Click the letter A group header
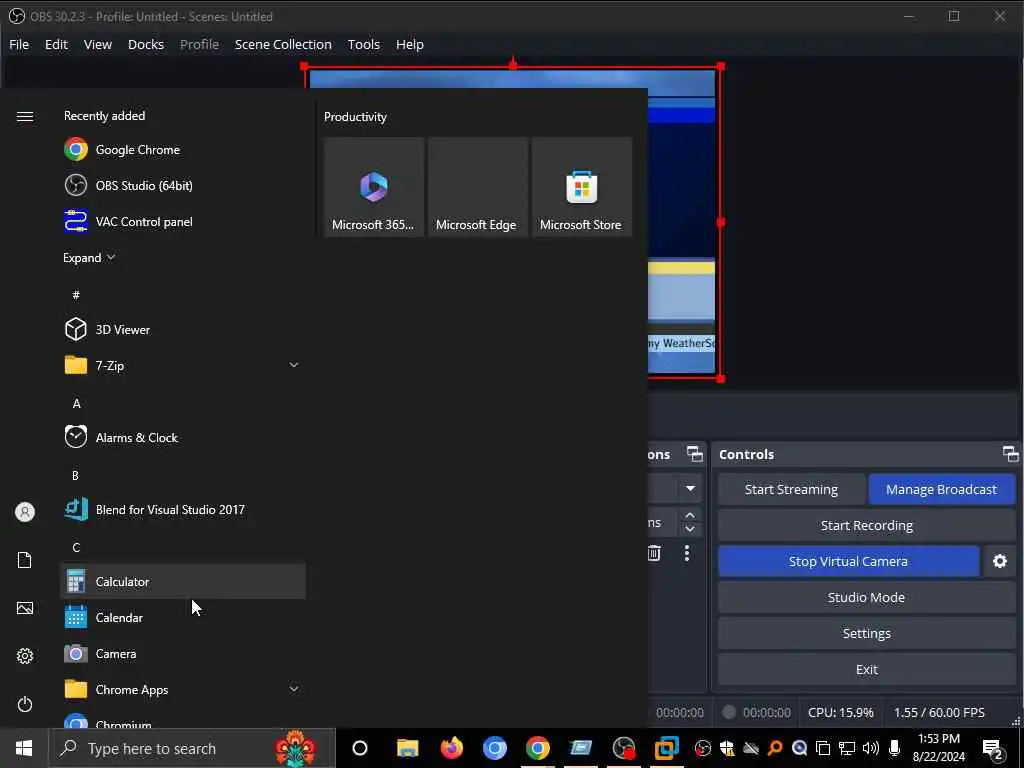Image resolution: width=1024 pixels, height=768 pixels. tap(76, 404)
